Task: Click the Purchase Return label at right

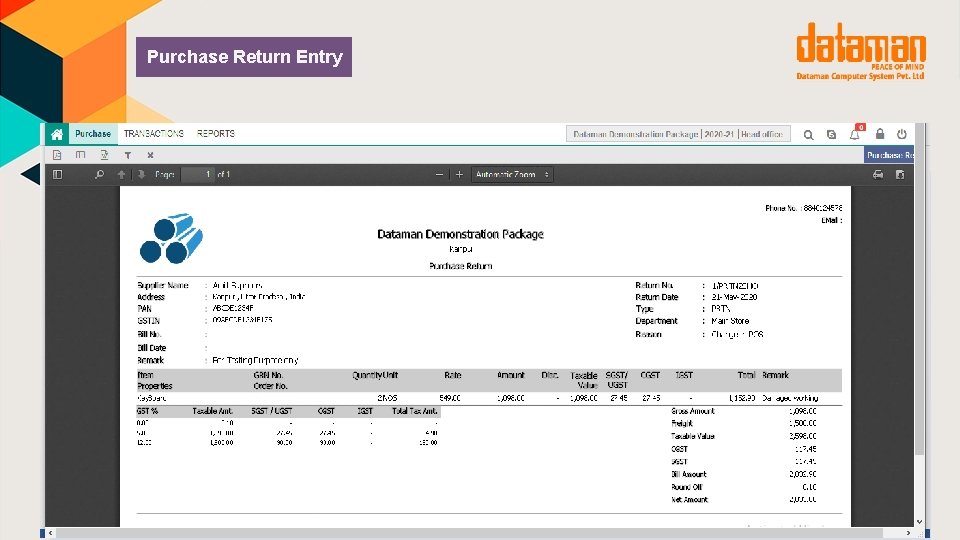Action: [890, 155]
